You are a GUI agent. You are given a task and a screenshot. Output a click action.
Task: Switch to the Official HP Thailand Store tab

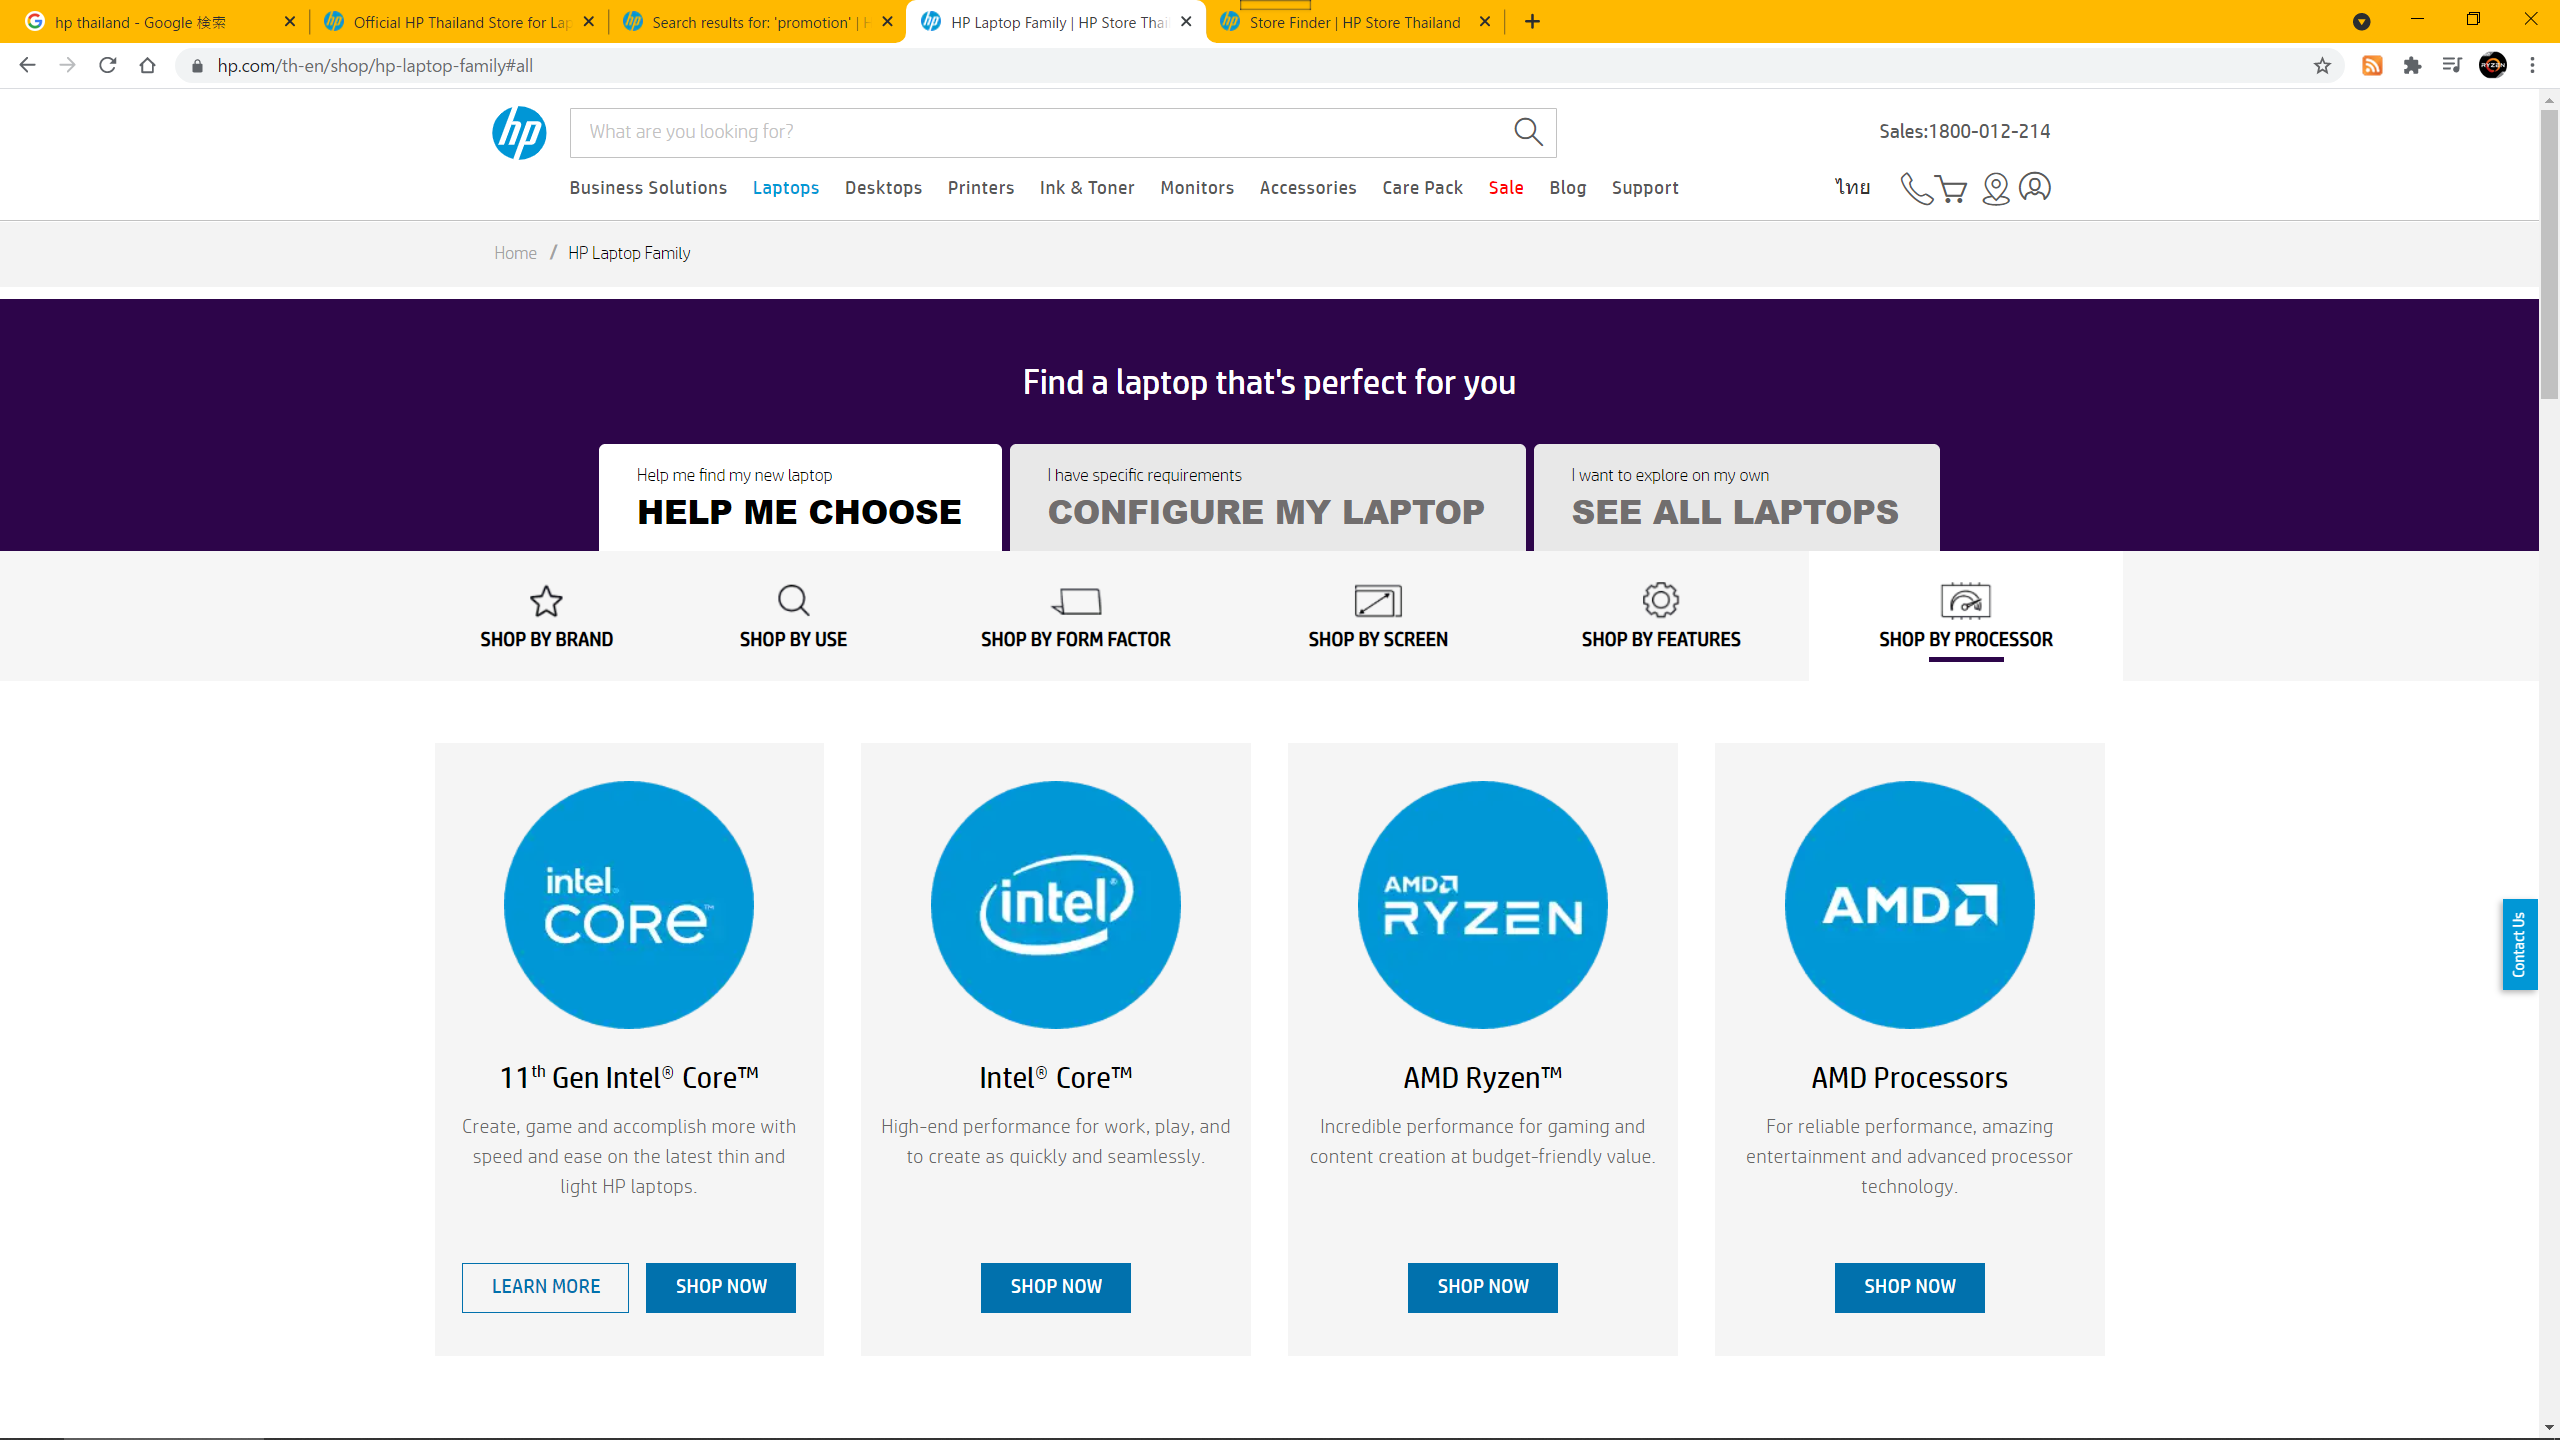(x=460, y=22)
